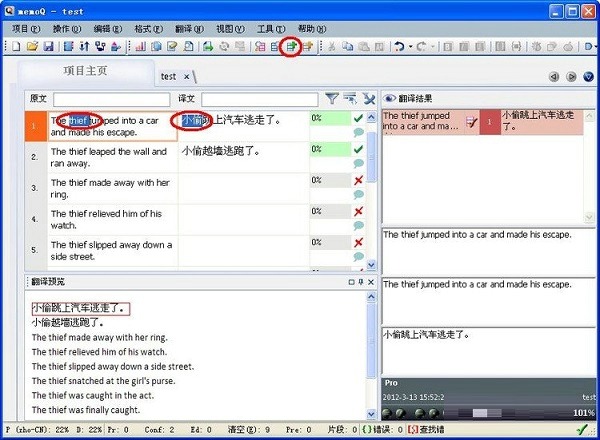600x440 pixels.
Task: Click the red-circled confirm segment toolbar icon
Action: [290, 47]
